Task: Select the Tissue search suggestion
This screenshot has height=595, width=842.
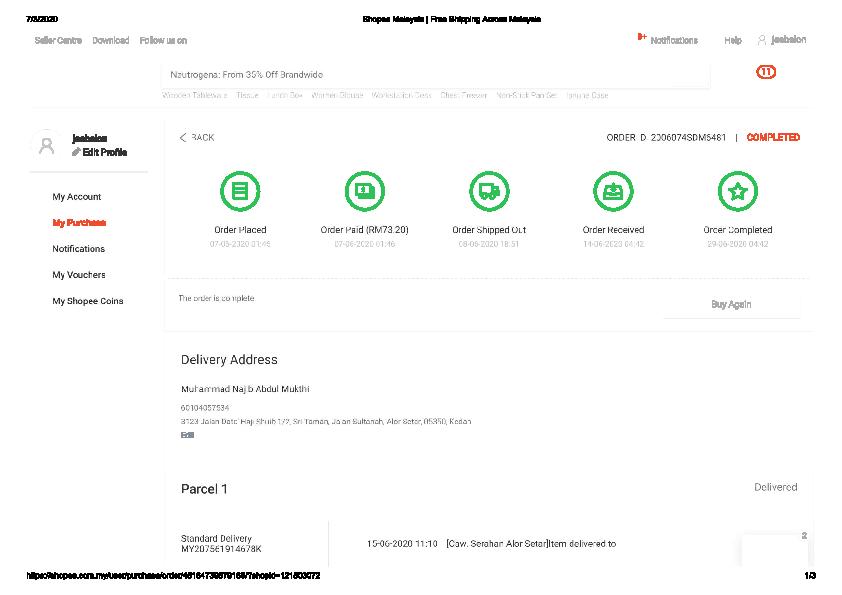Action: [247, 95]
